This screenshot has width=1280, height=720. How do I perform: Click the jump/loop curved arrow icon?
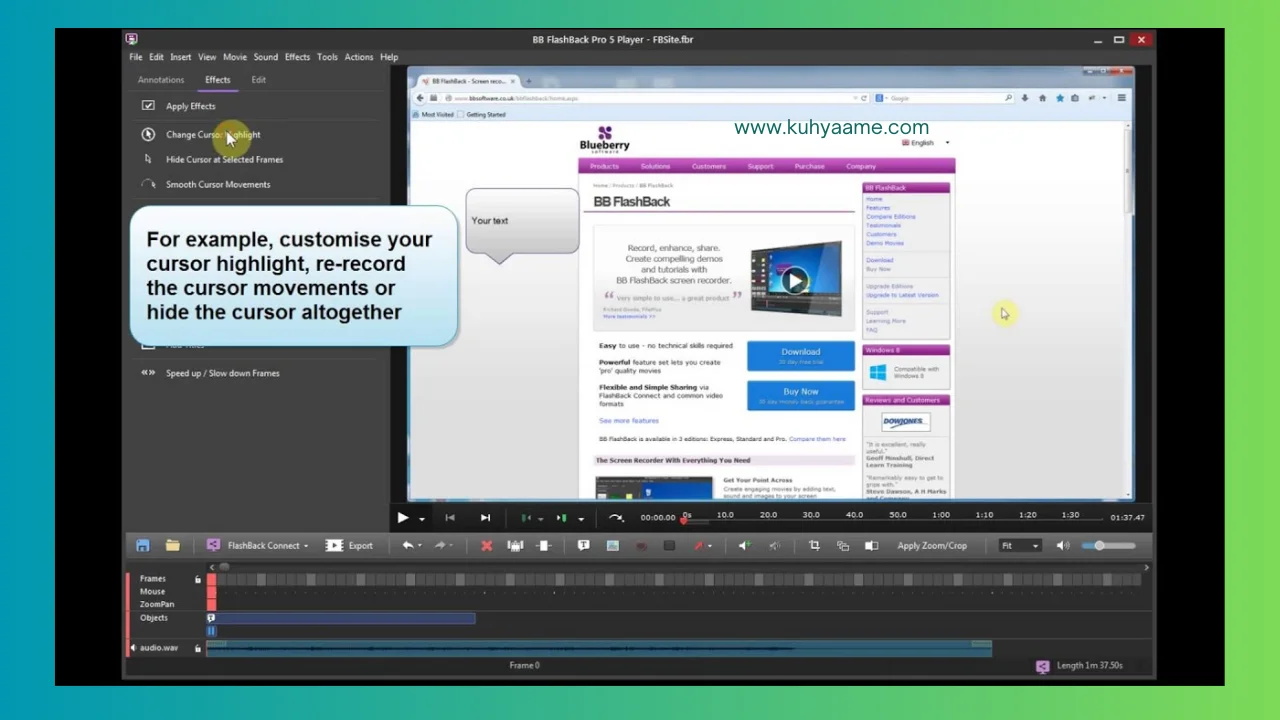pyautogui.click(x=616, y=517)
